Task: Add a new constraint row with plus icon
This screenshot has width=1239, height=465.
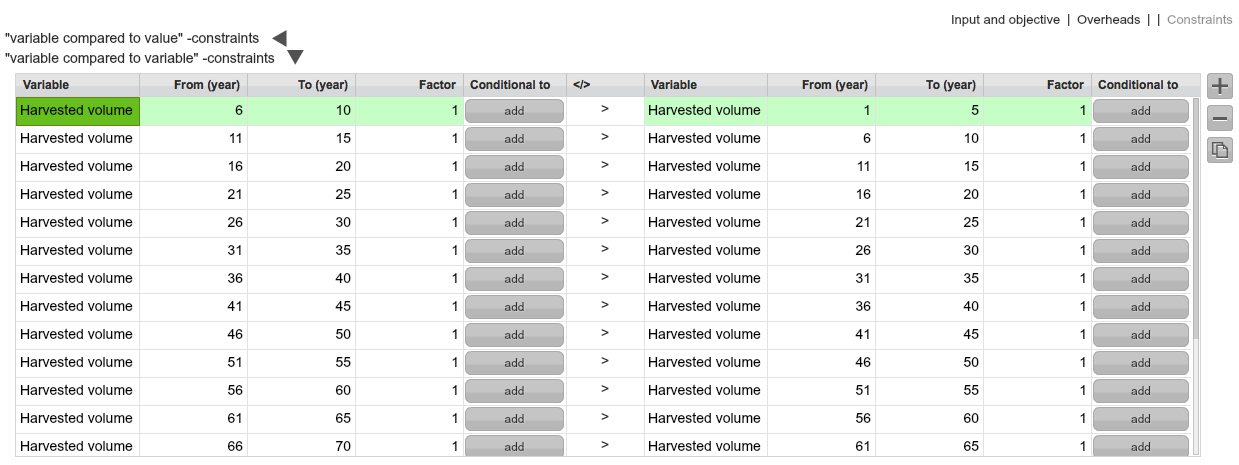Action: pos(1219,86)
